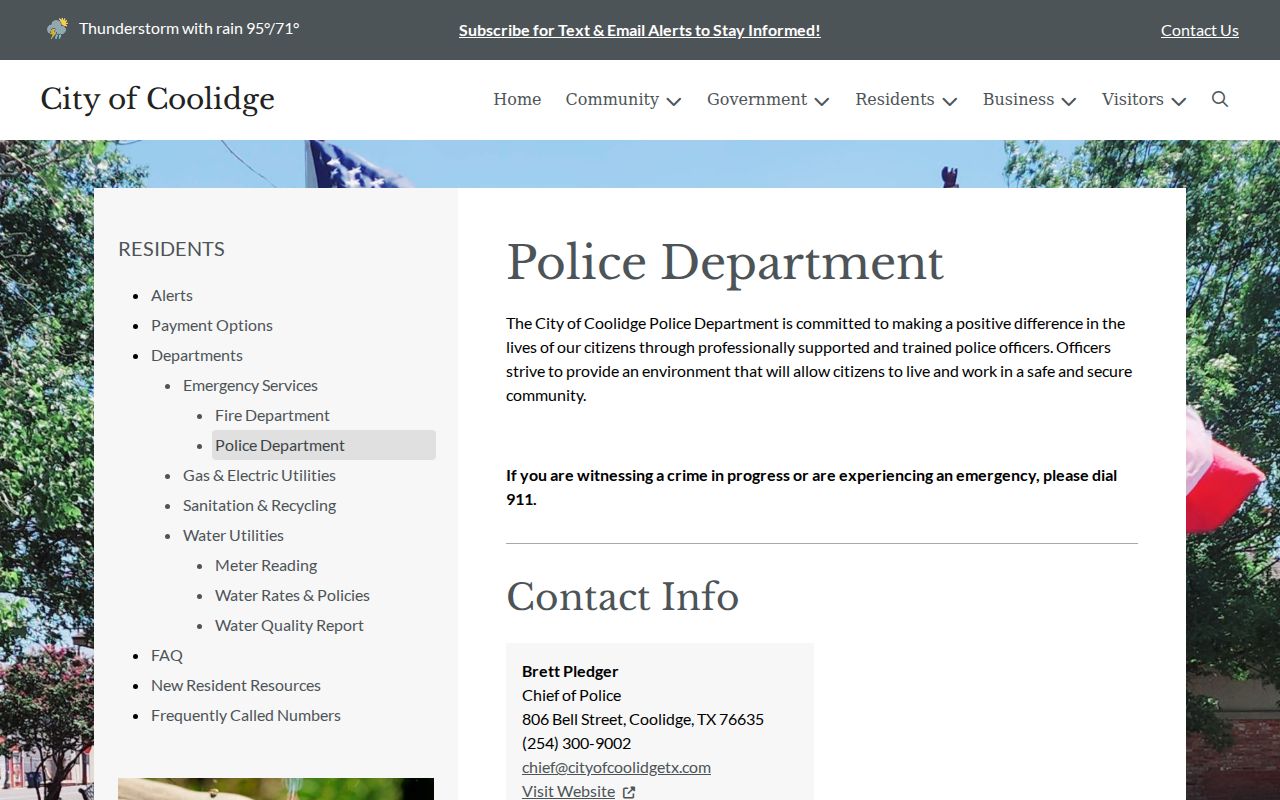Click the City of Coolidge site title
The width and height of the screenshot is (1280, 800).
pos(158,99)
